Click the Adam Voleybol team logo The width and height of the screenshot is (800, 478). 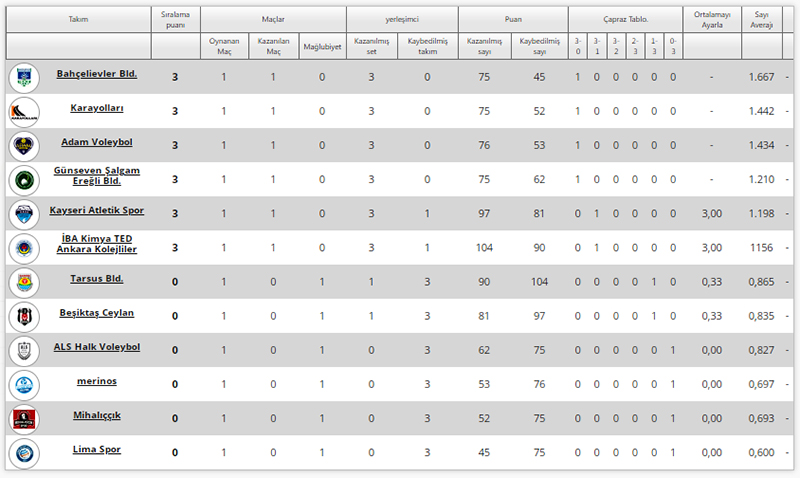23,146
